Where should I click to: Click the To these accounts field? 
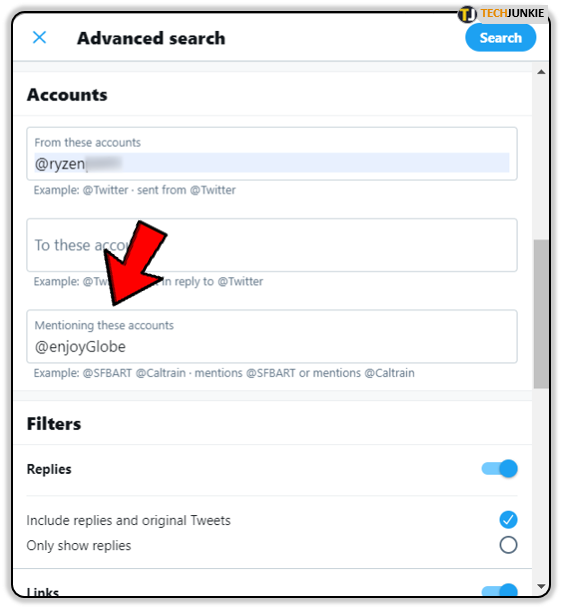tap(271, 245)
